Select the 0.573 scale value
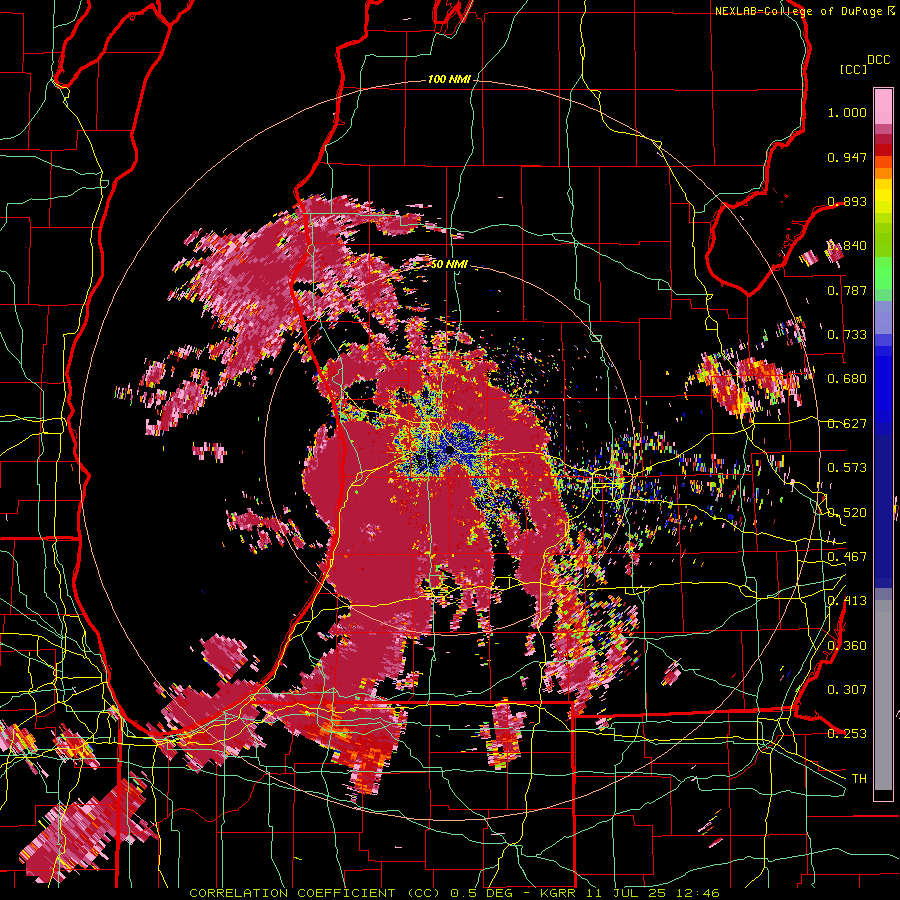Screen dimensions: 900x900 pos(847,468)
